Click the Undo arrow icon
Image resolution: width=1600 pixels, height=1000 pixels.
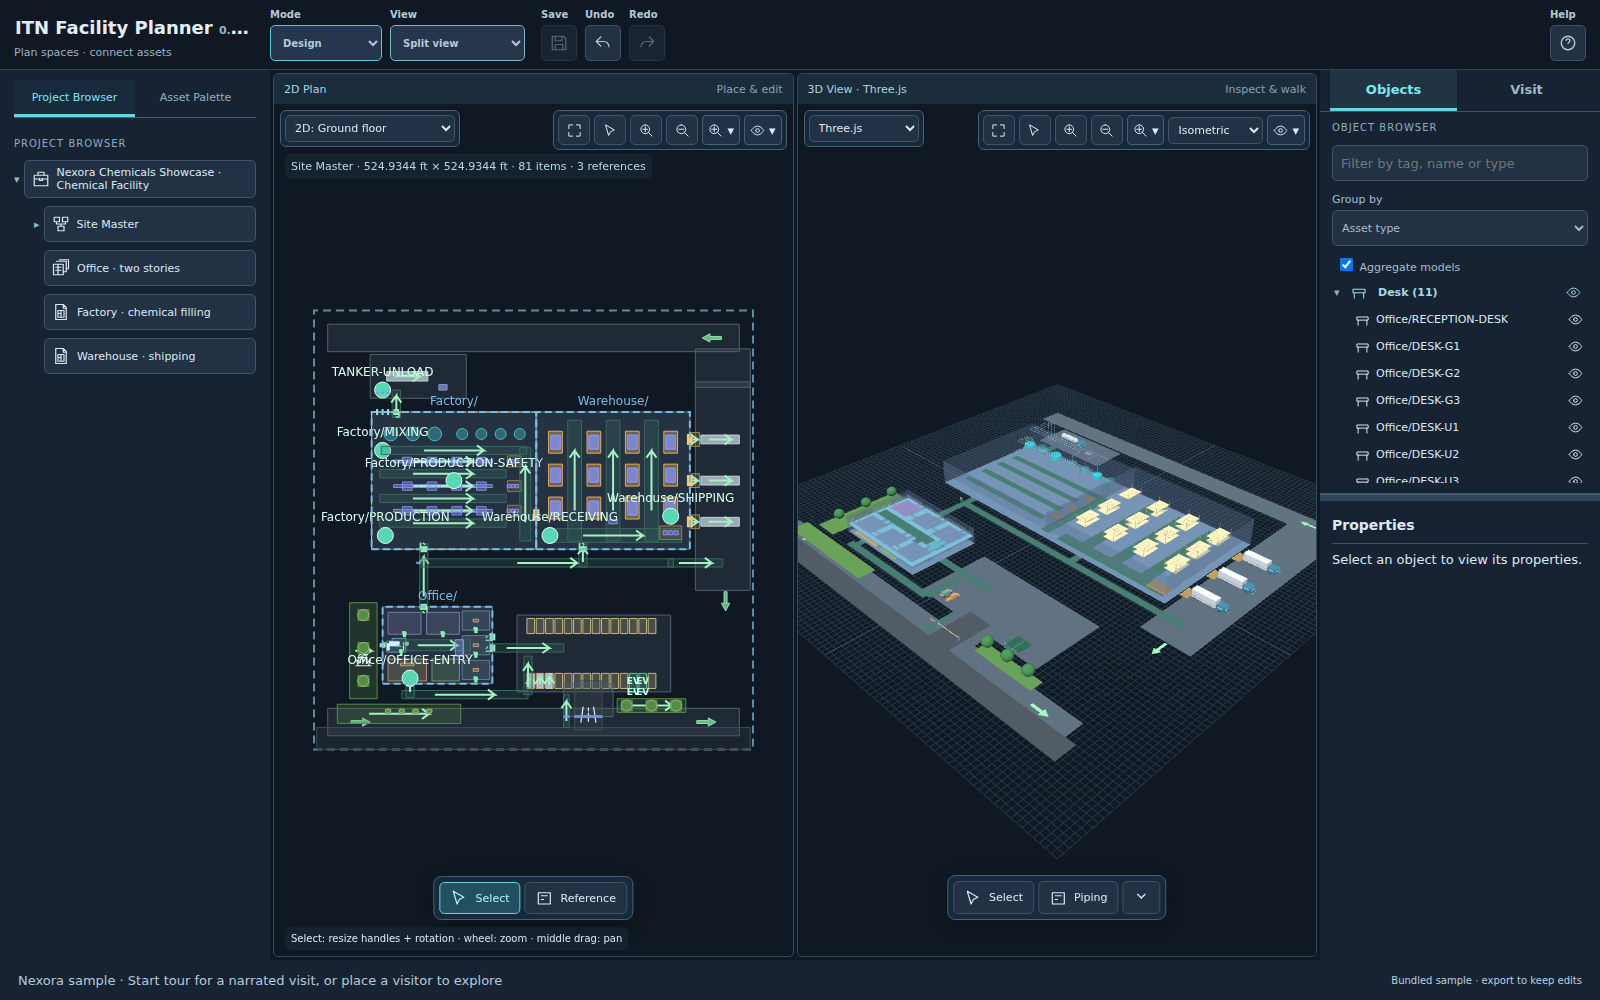pyautogui.click(x=603, y=43)
